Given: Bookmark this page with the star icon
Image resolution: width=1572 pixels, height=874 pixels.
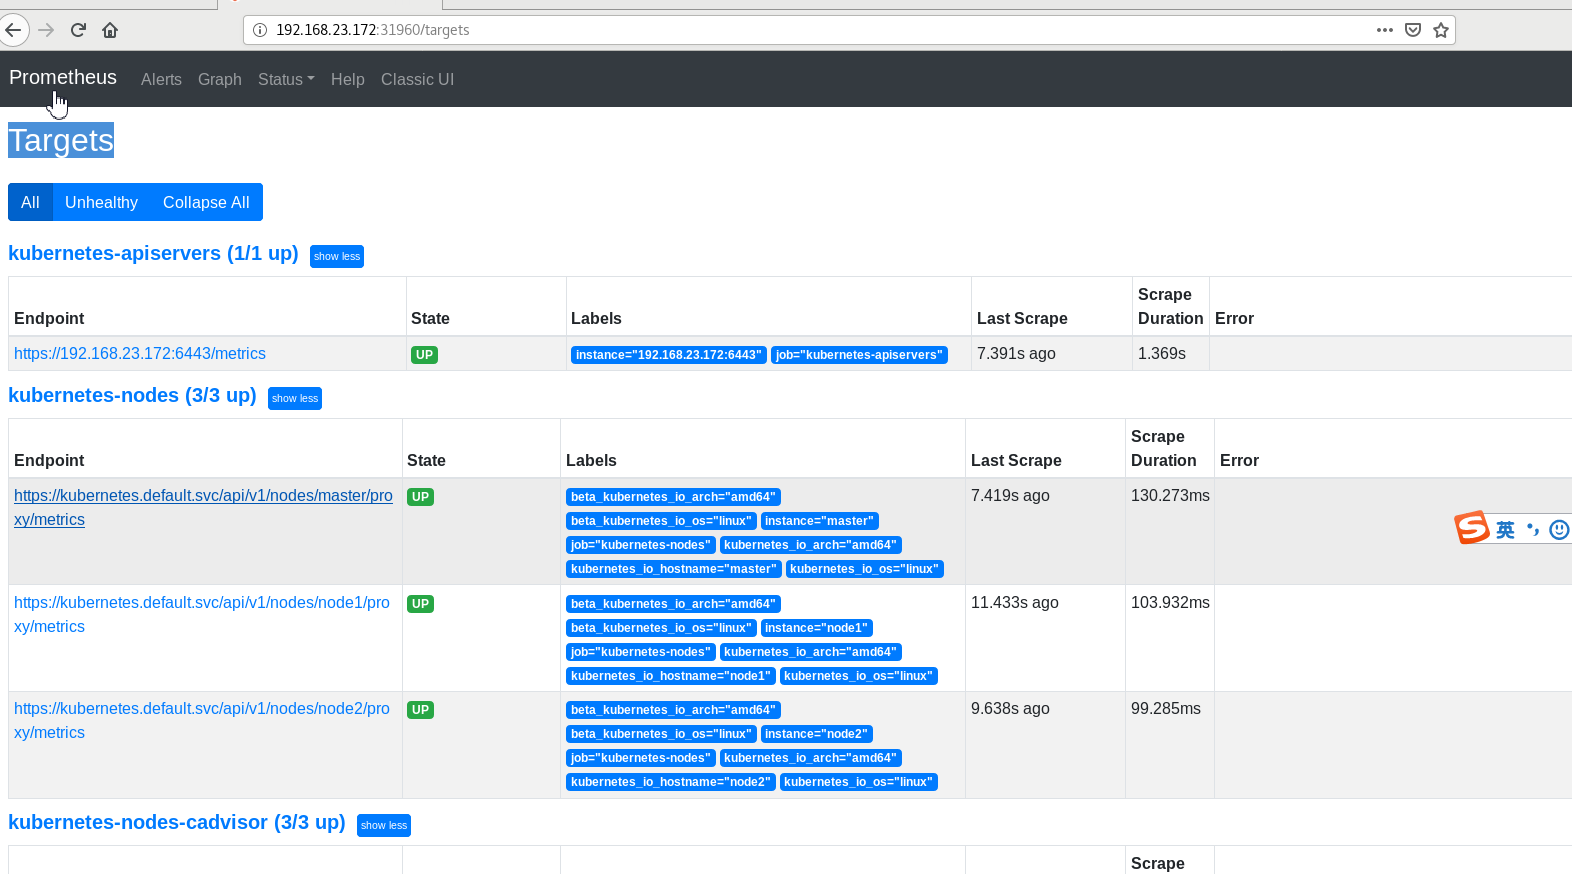Looking at the screenshot, I should coord(1441,30).
